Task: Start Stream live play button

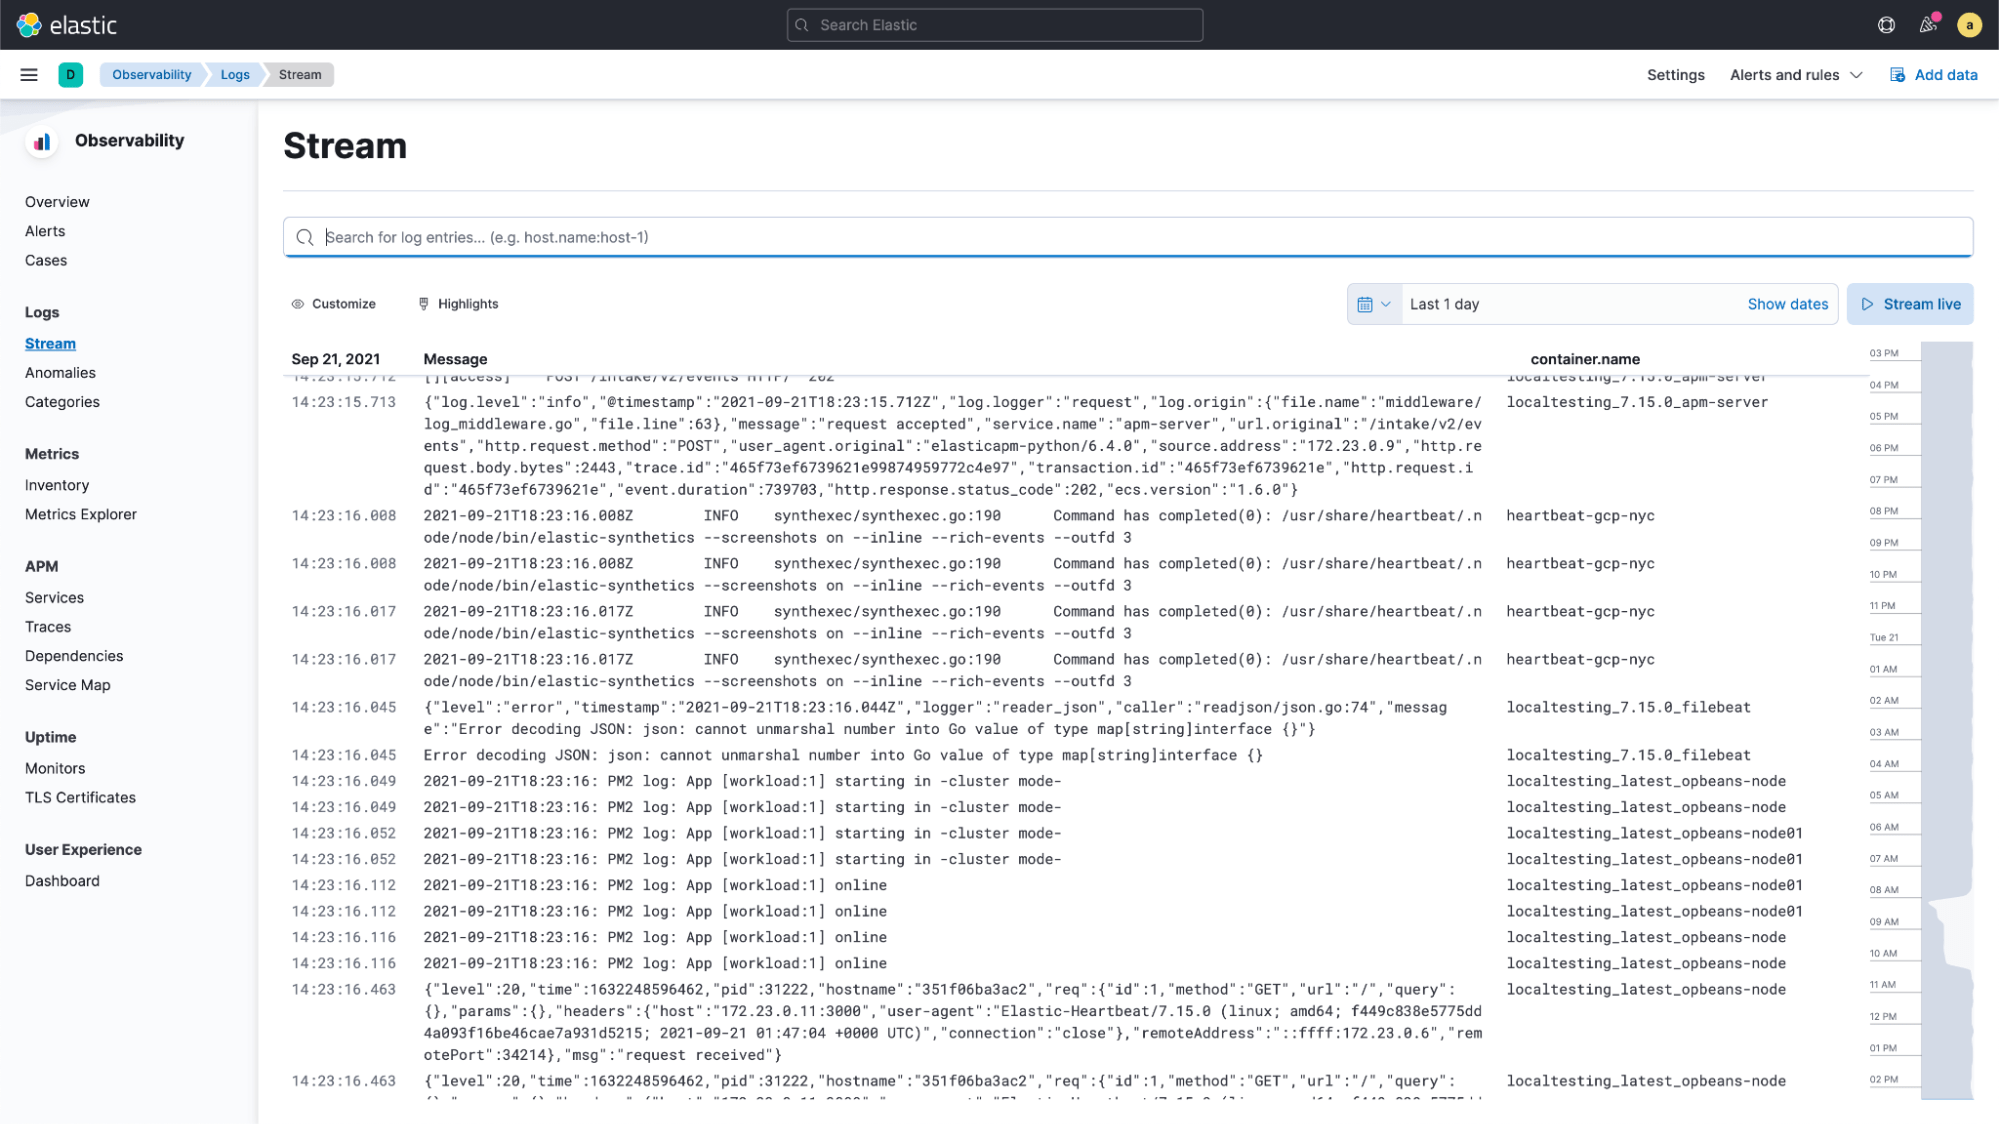Action: tap(1910, 304)
